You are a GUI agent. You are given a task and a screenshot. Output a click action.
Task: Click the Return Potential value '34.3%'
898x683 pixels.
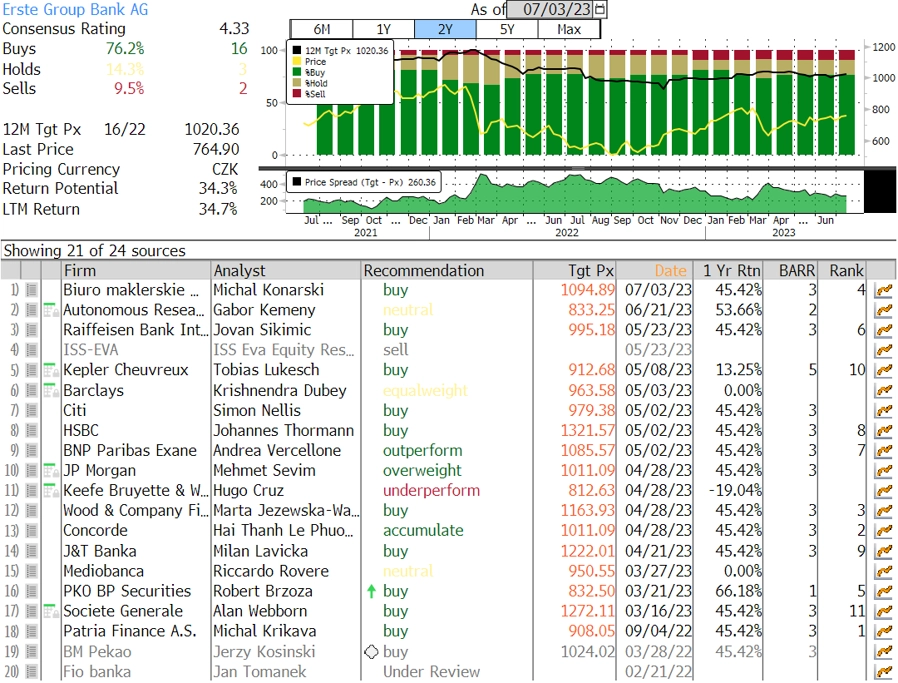218,188
